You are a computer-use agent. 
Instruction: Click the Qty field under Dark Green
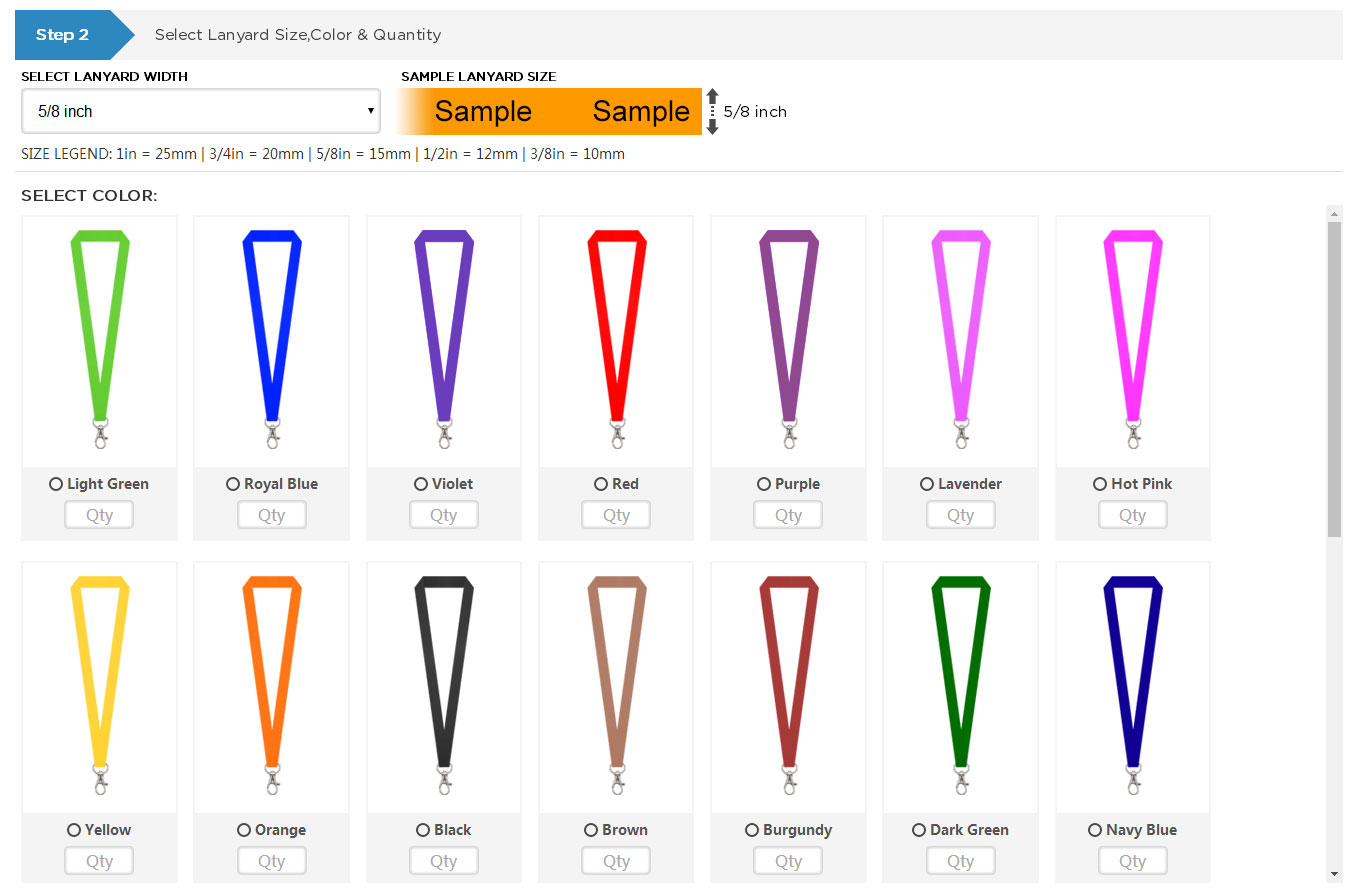coord(960,861)
